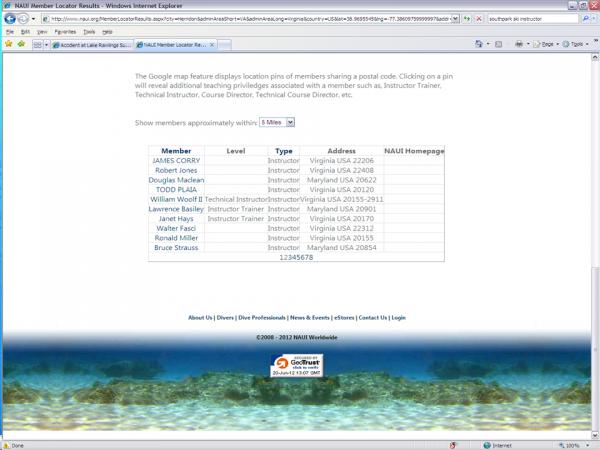Open the News & Events footer link

point(310,318)
